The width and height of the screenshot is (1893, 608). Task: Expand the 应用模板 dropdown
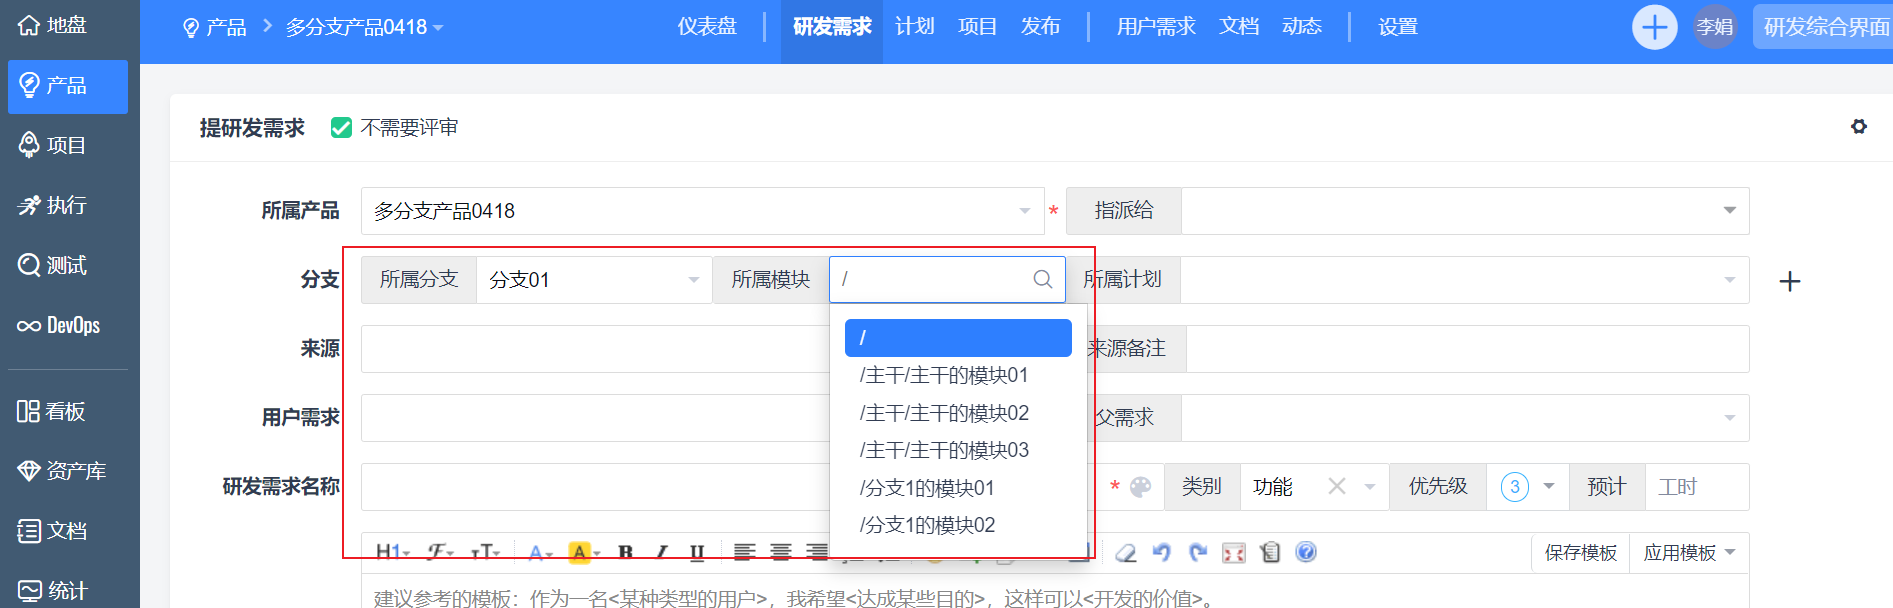pyautogui.click(x=1689, y=553)
